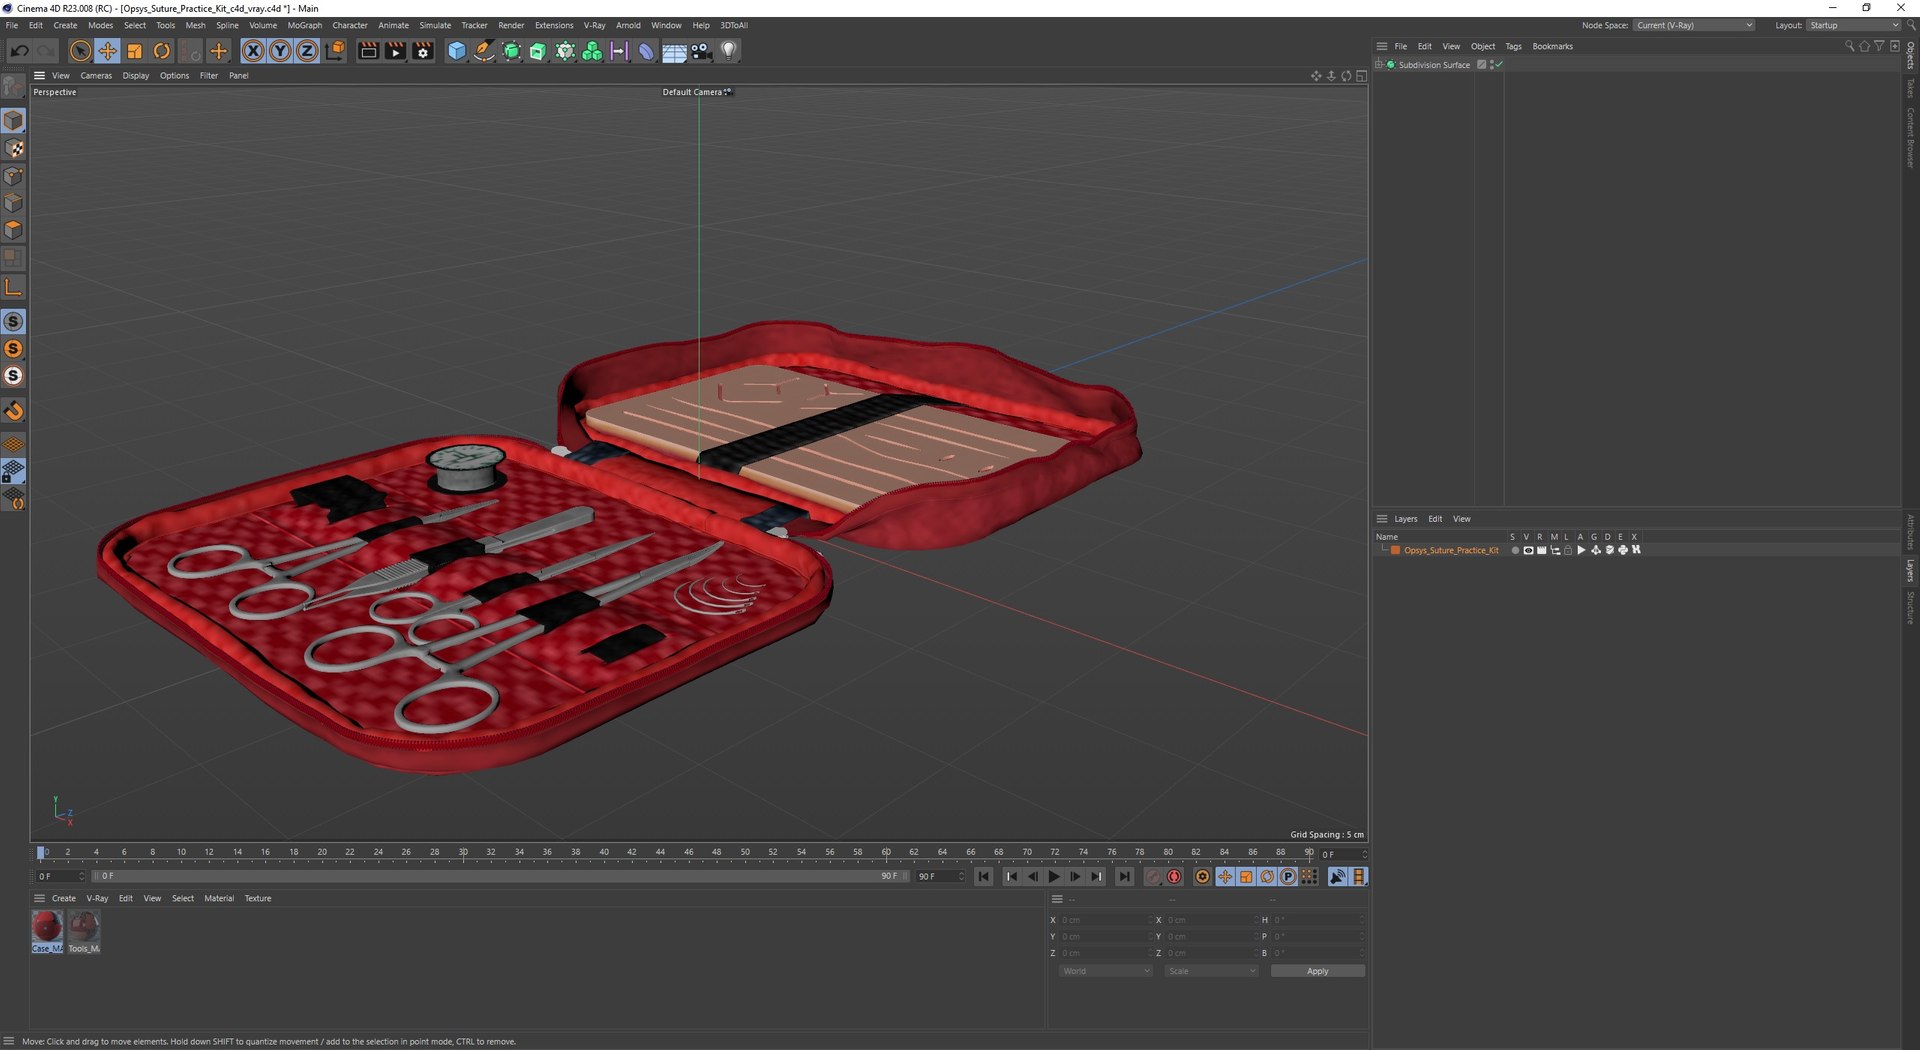Click the Spline Pen tool icon
The height and width of the screenshot is (1050, 1920).
(x=484, y=51)
